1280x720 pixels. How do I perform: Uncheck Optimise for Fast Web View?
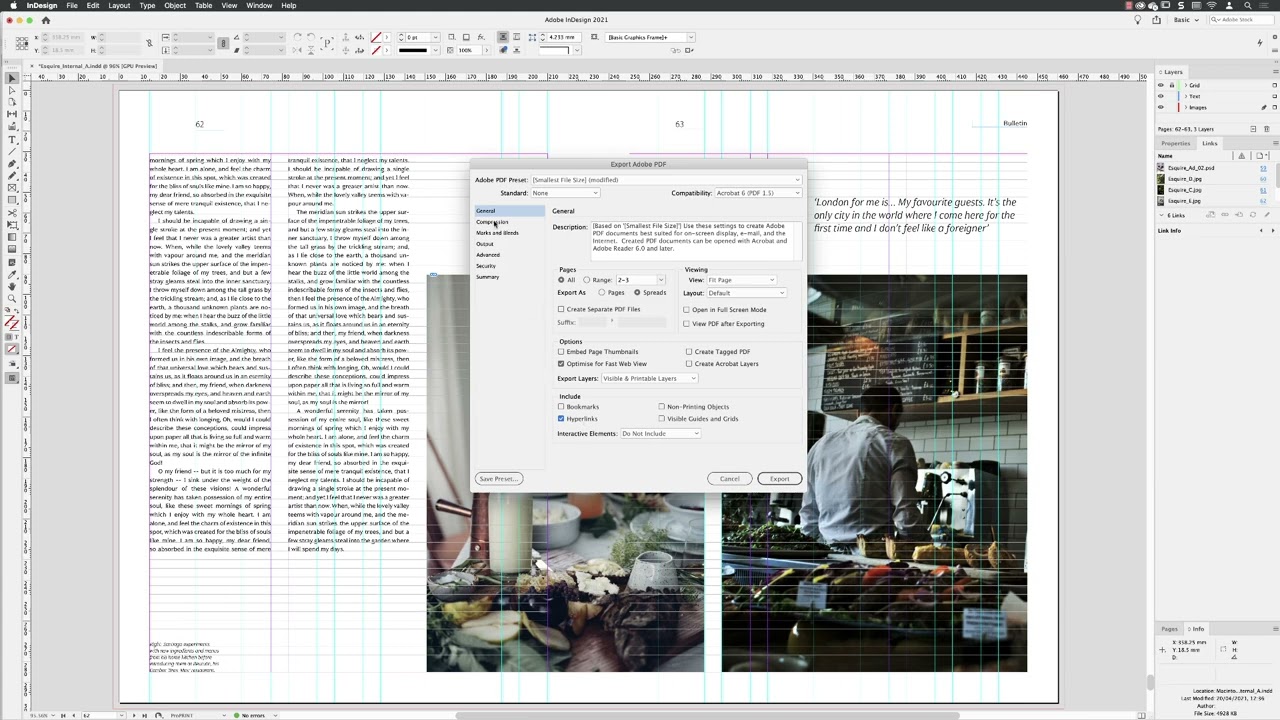click(561, 364)
